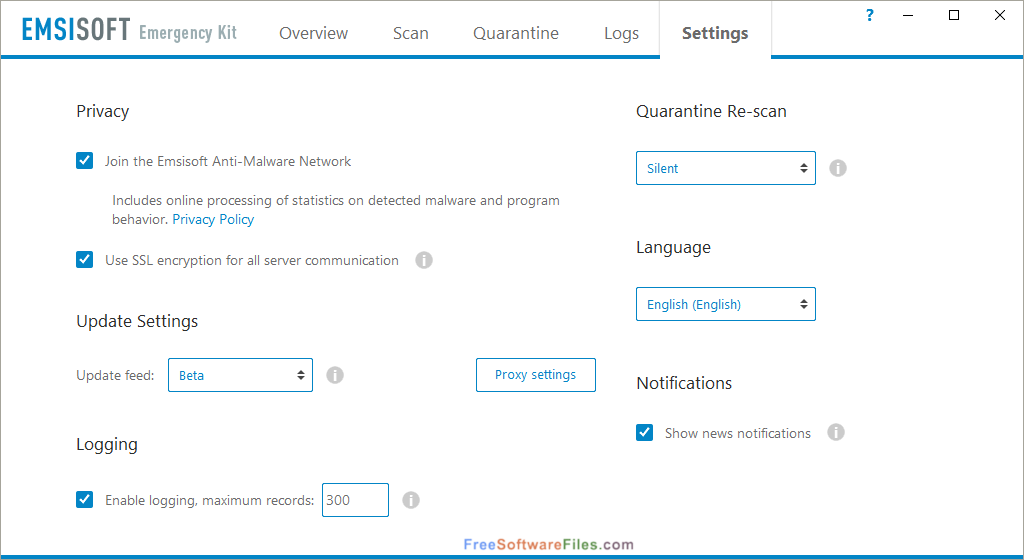Click the Update feed label
The height and width of the screenshot is (560, 1024).
(116, 375)
